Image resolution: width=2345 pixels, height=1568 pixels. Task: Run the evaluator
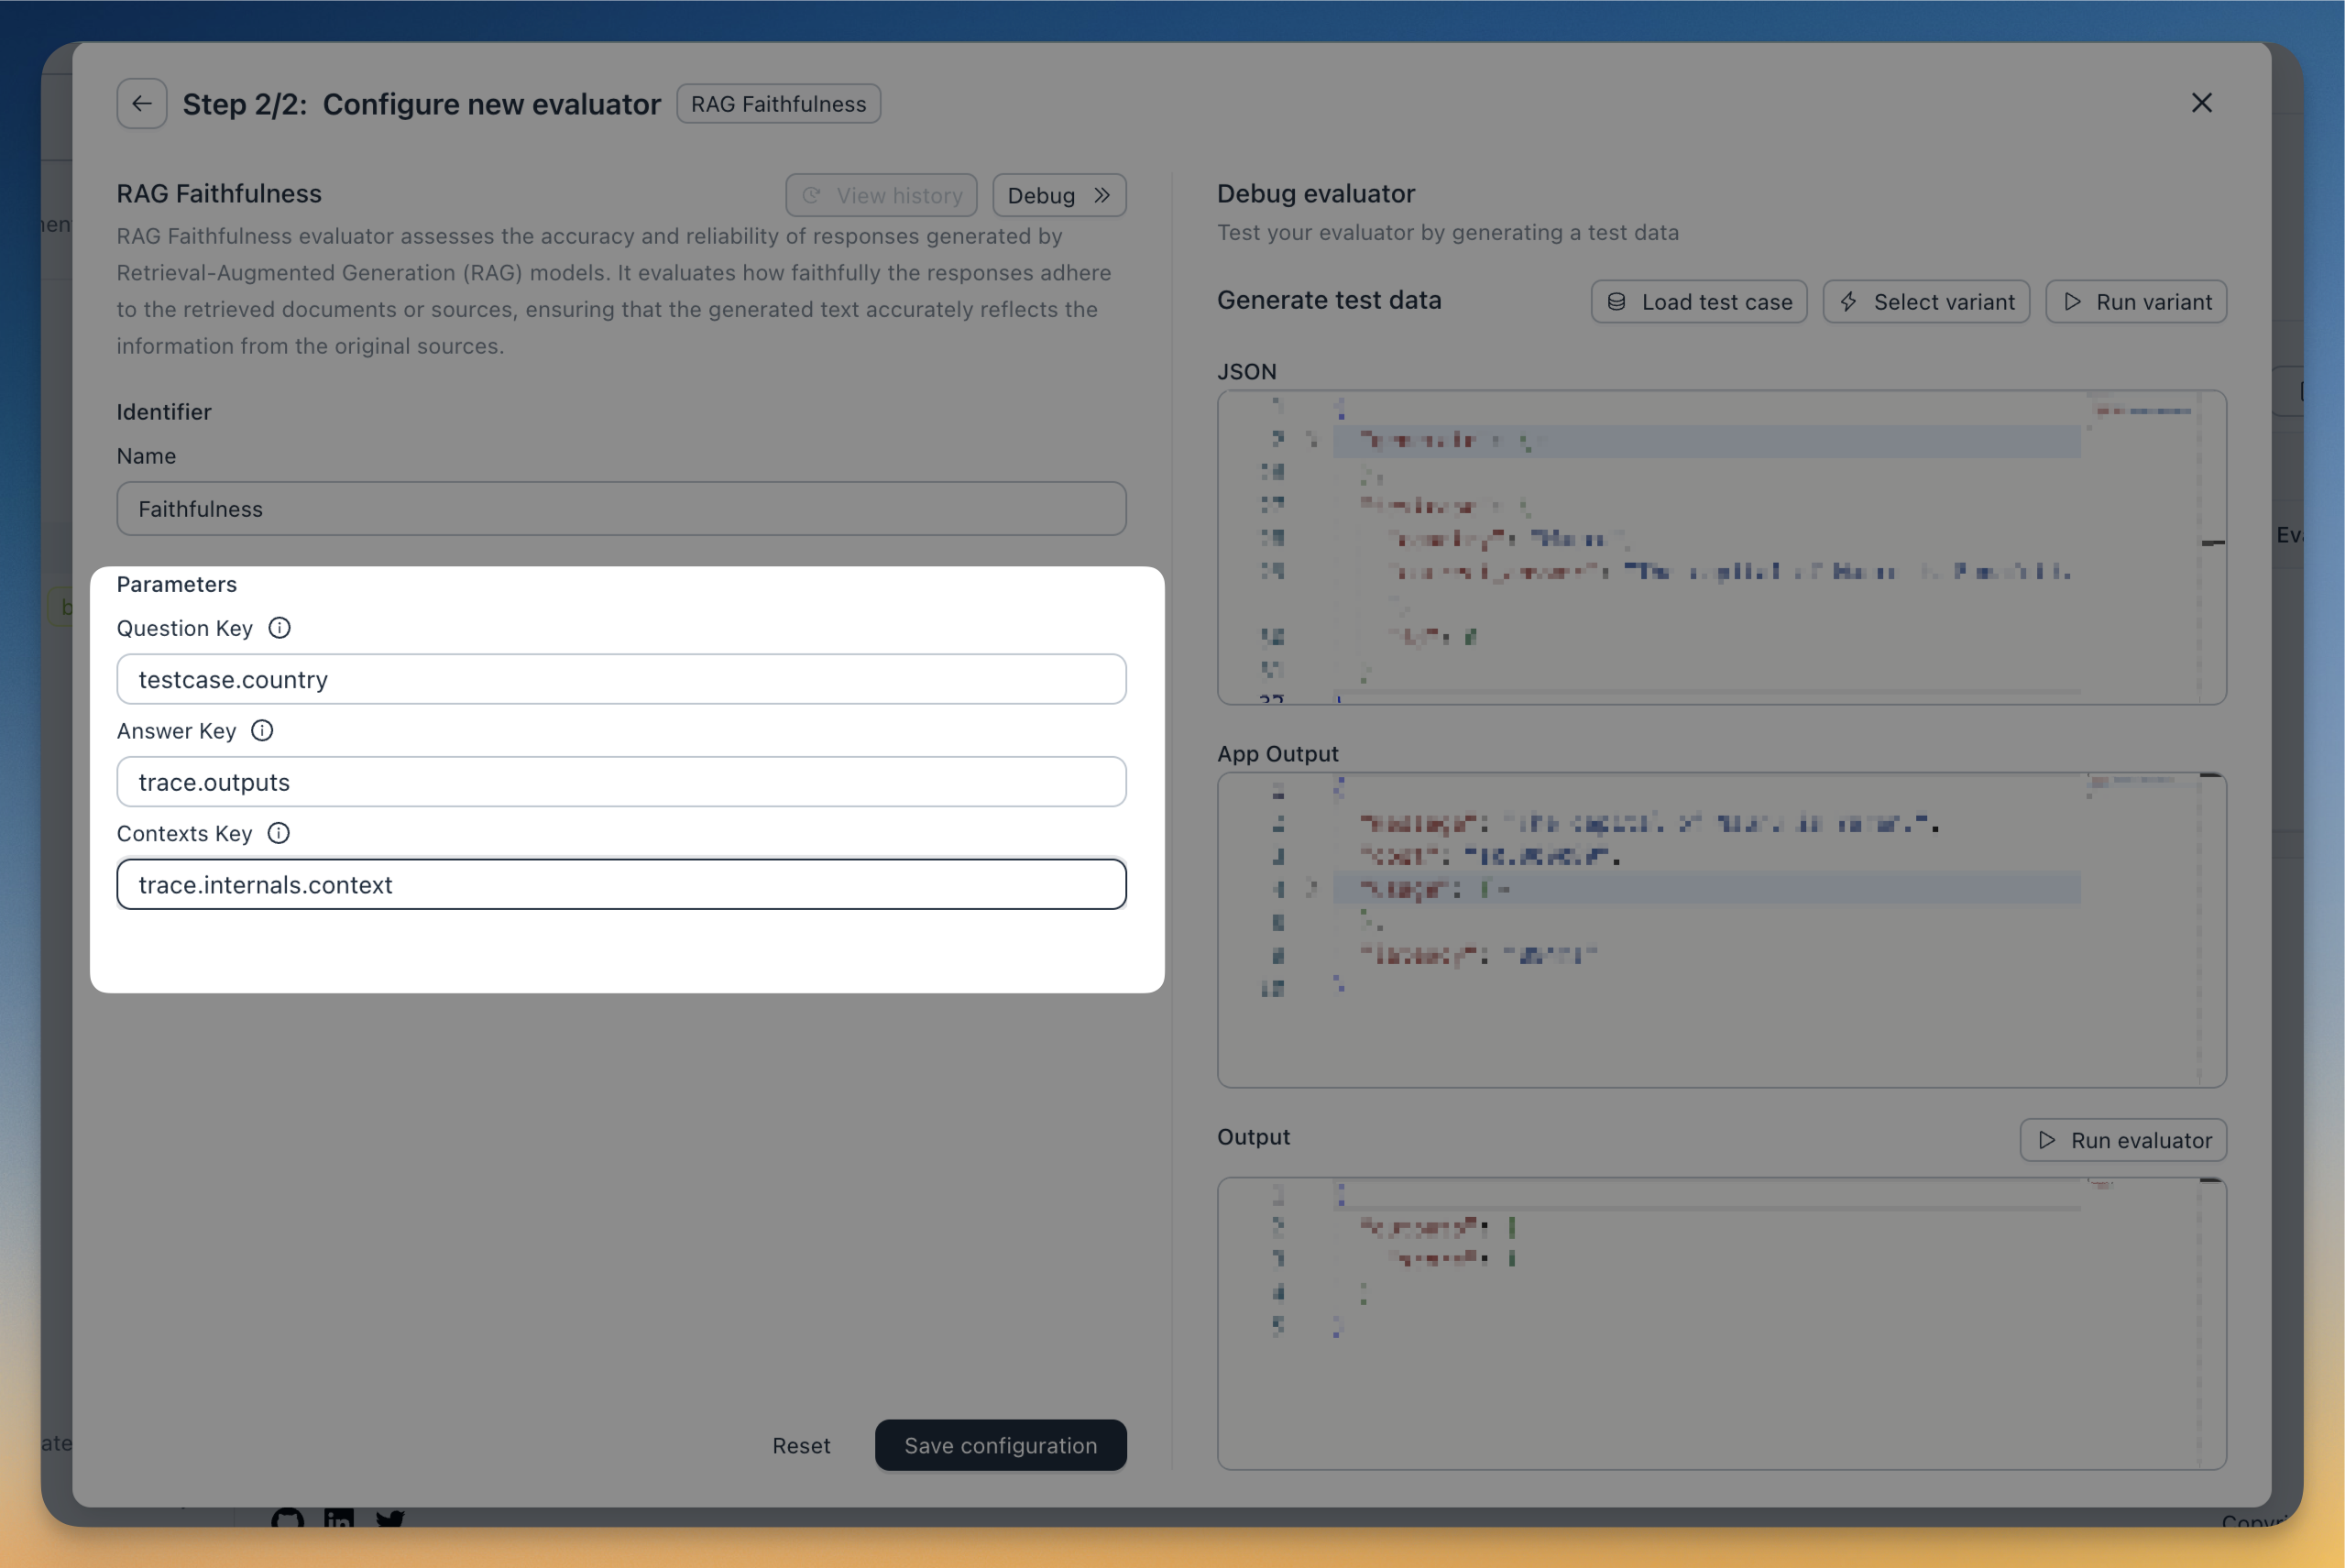[2123, 1141]
